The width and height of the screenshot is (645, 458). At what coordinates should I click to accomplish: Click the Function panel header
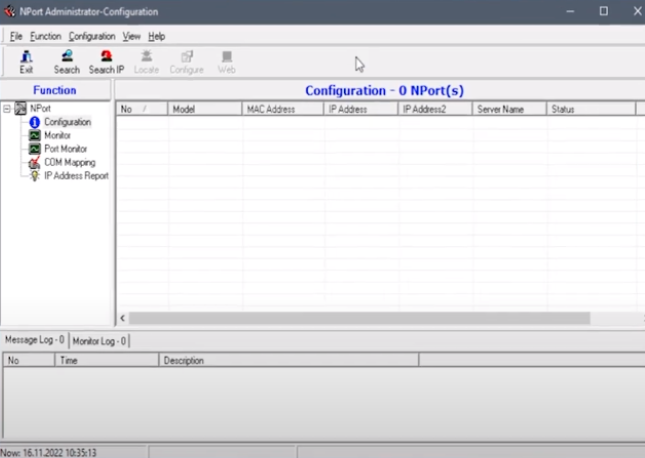tap(55, 90)
